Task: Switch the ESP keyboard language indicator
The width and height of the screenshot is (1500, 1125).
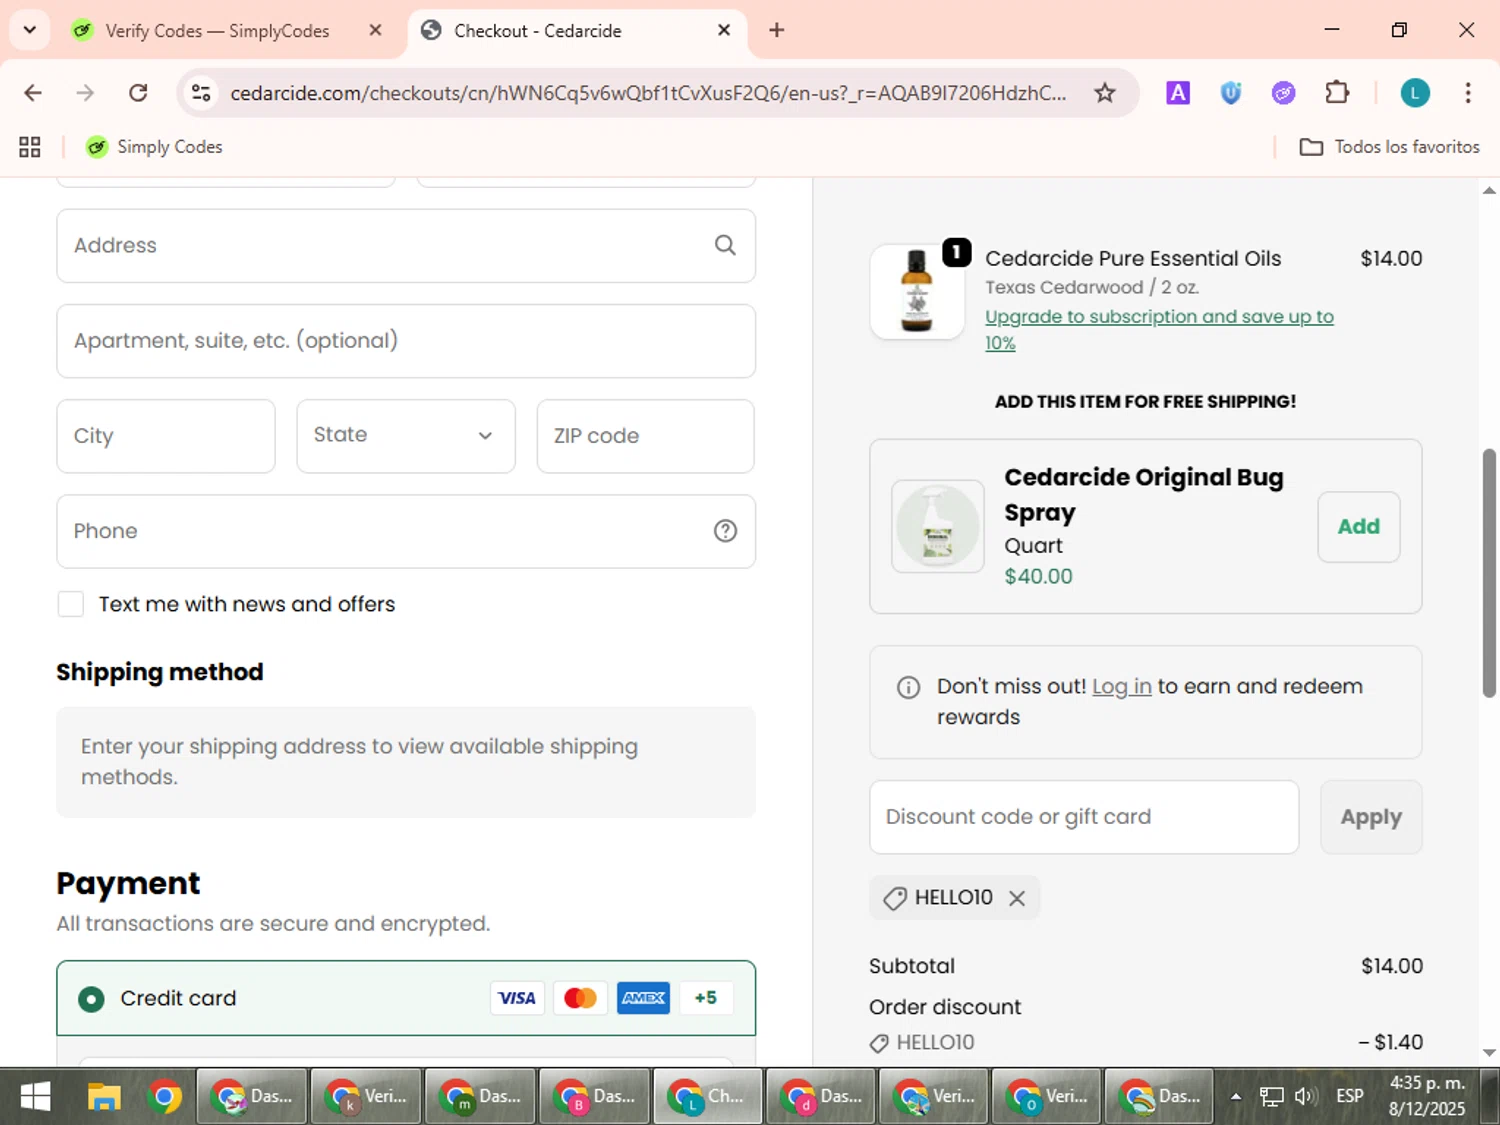Action: [1350, 1096]
